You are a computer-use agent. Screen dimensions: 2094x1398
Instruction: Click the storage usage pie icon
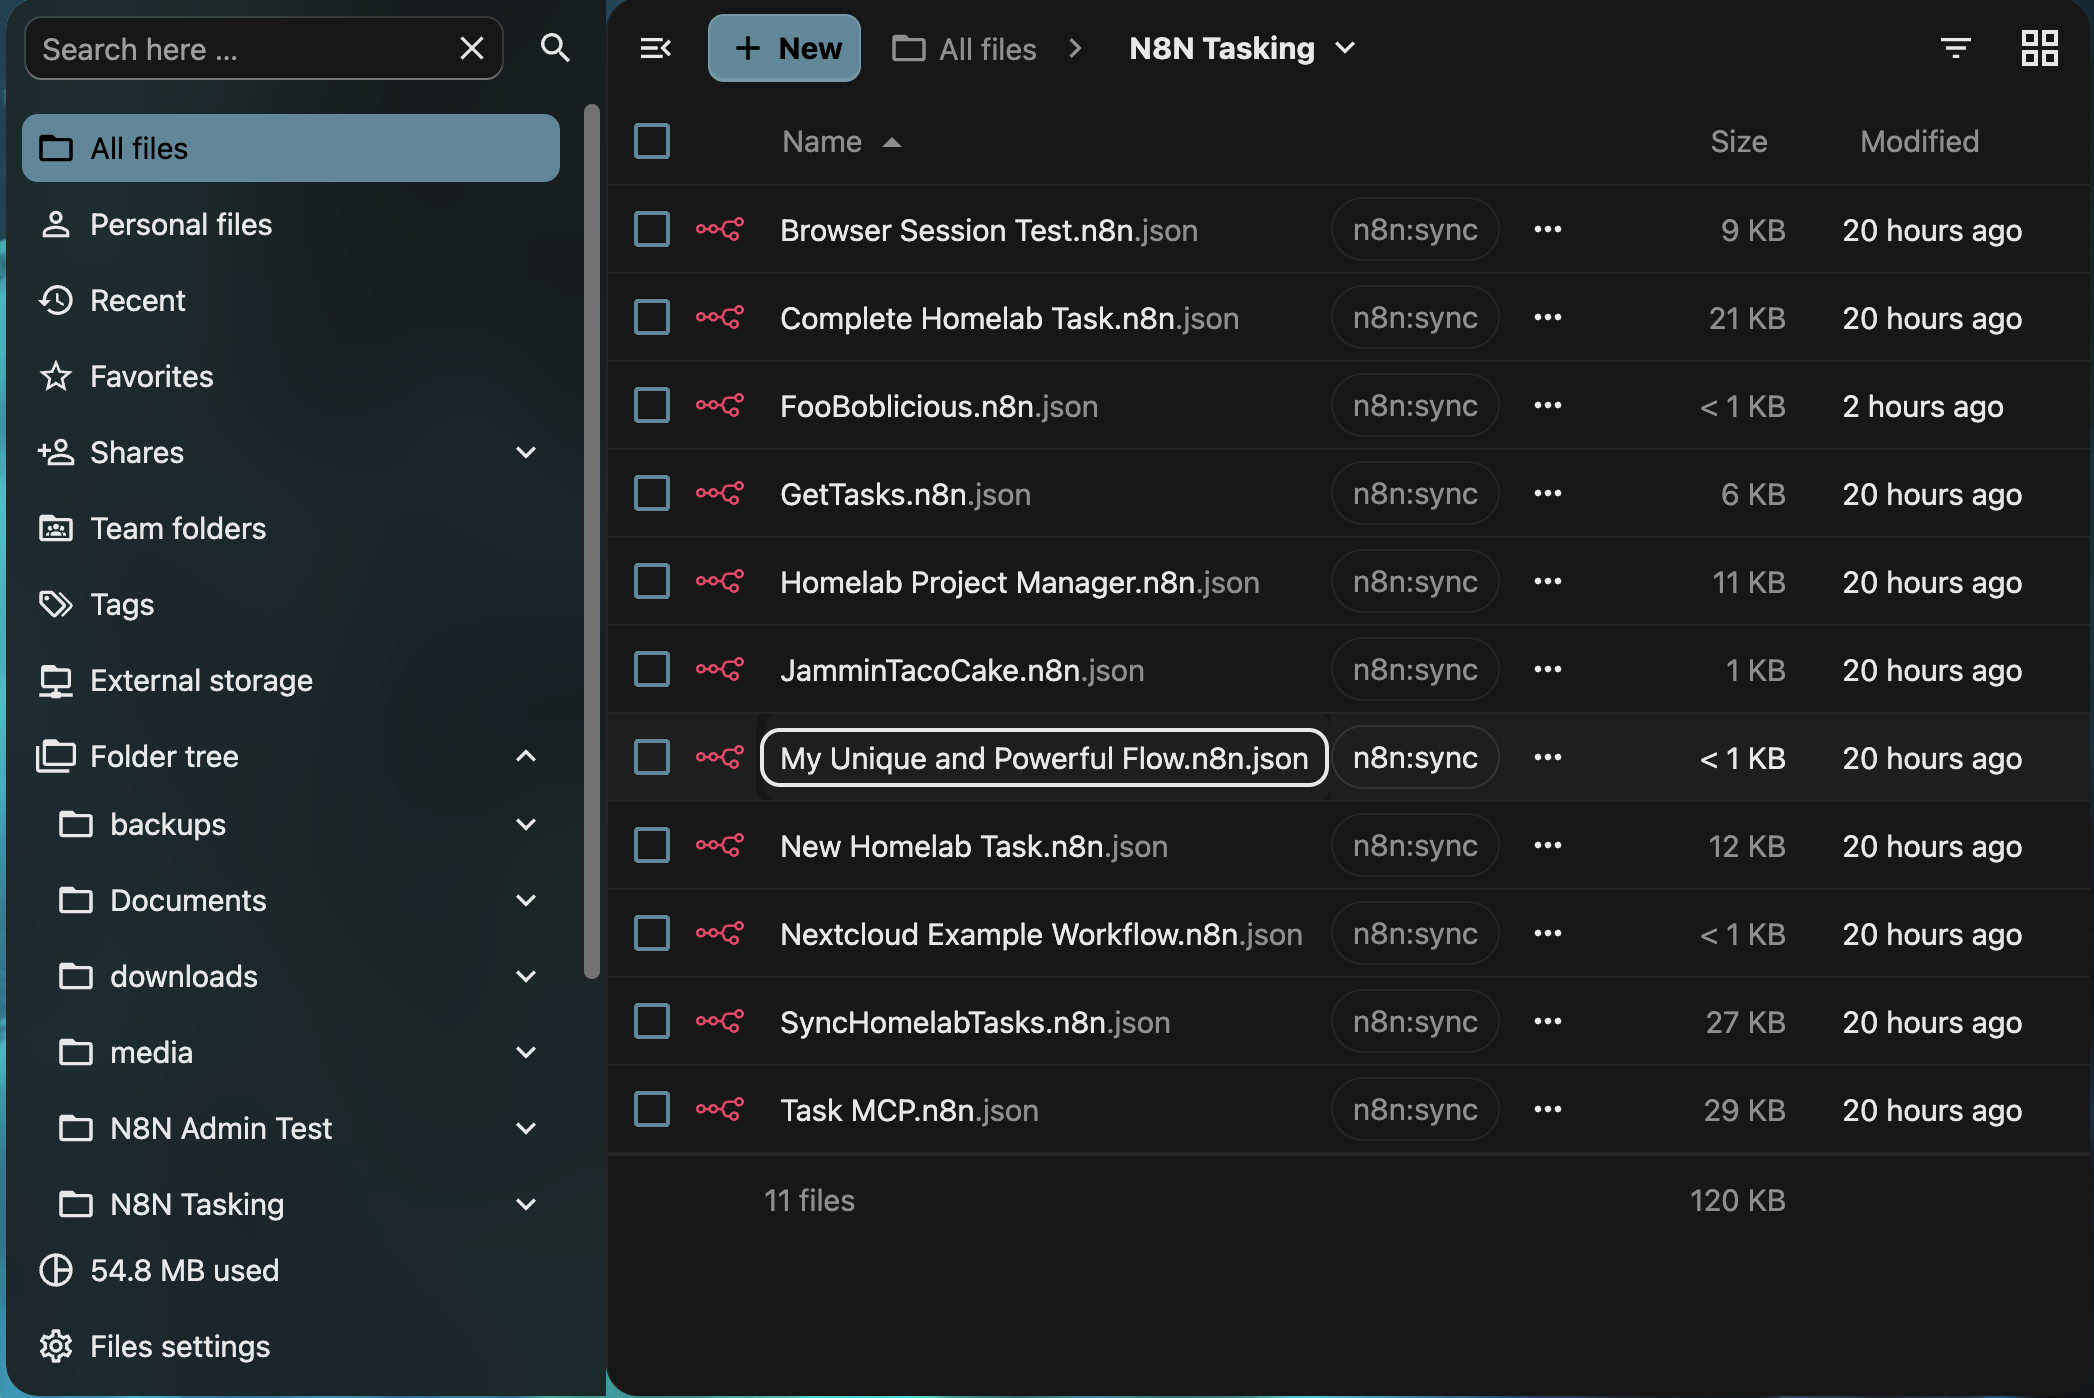click(x=56, y=1270)
